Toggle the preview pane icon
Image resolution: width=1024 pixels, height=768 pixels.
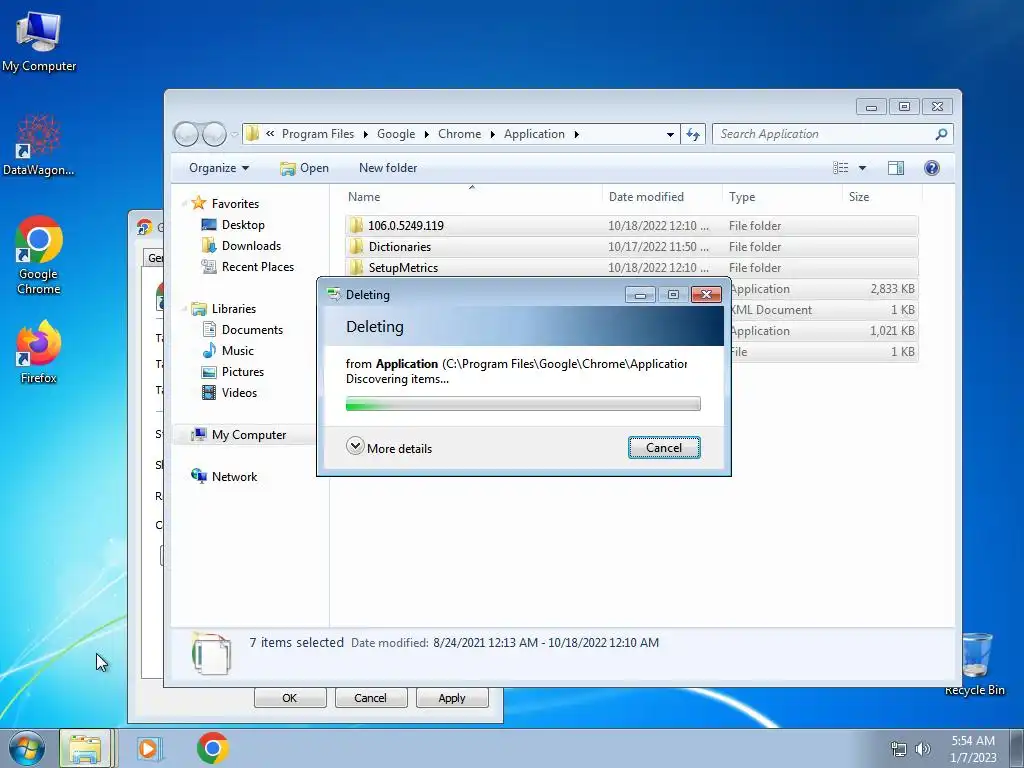tap(895, 168)
